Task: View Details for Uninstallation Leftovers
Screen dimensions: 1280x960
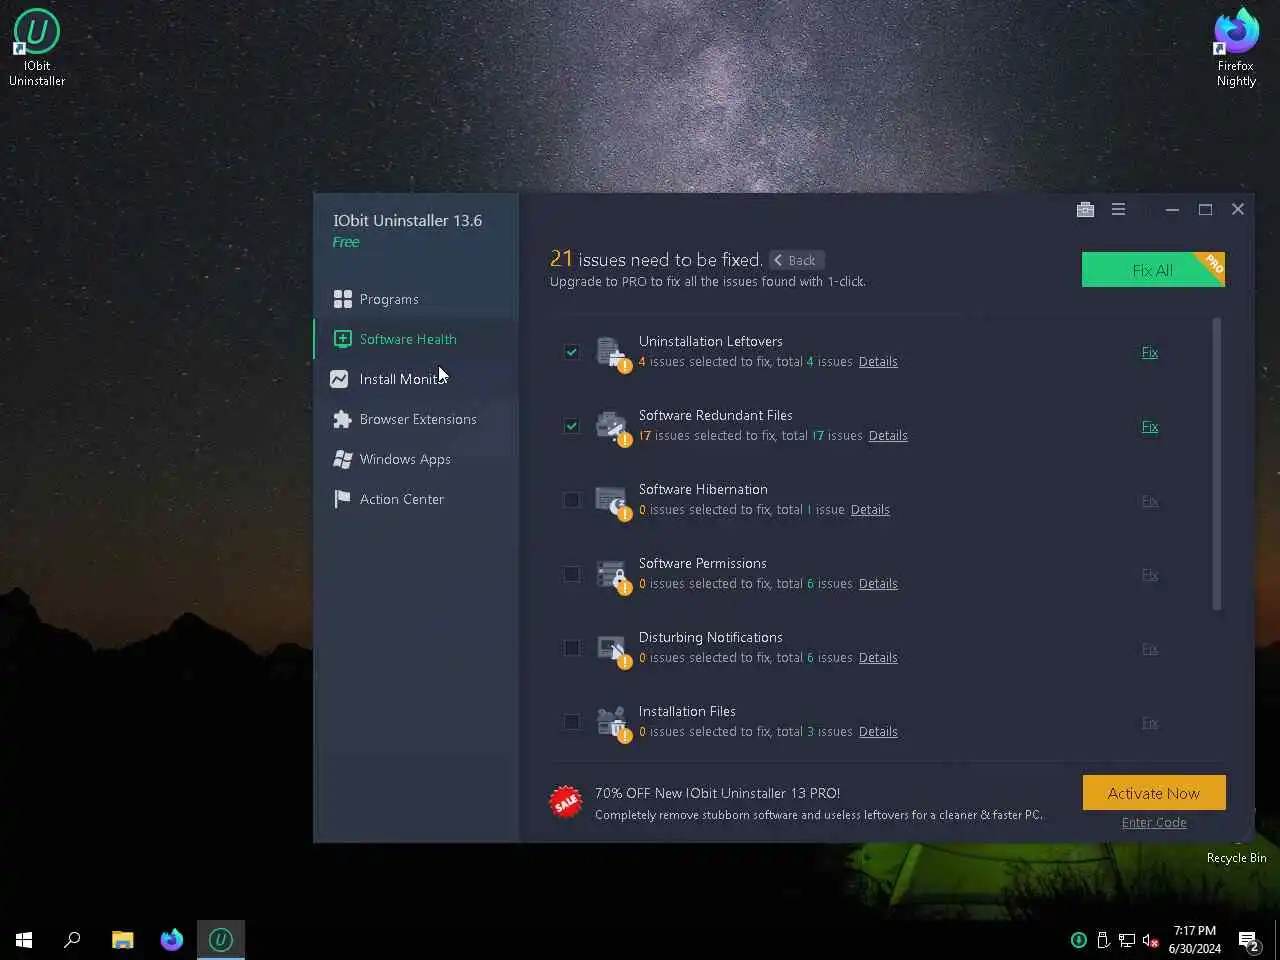Action: tap(878, 362)
